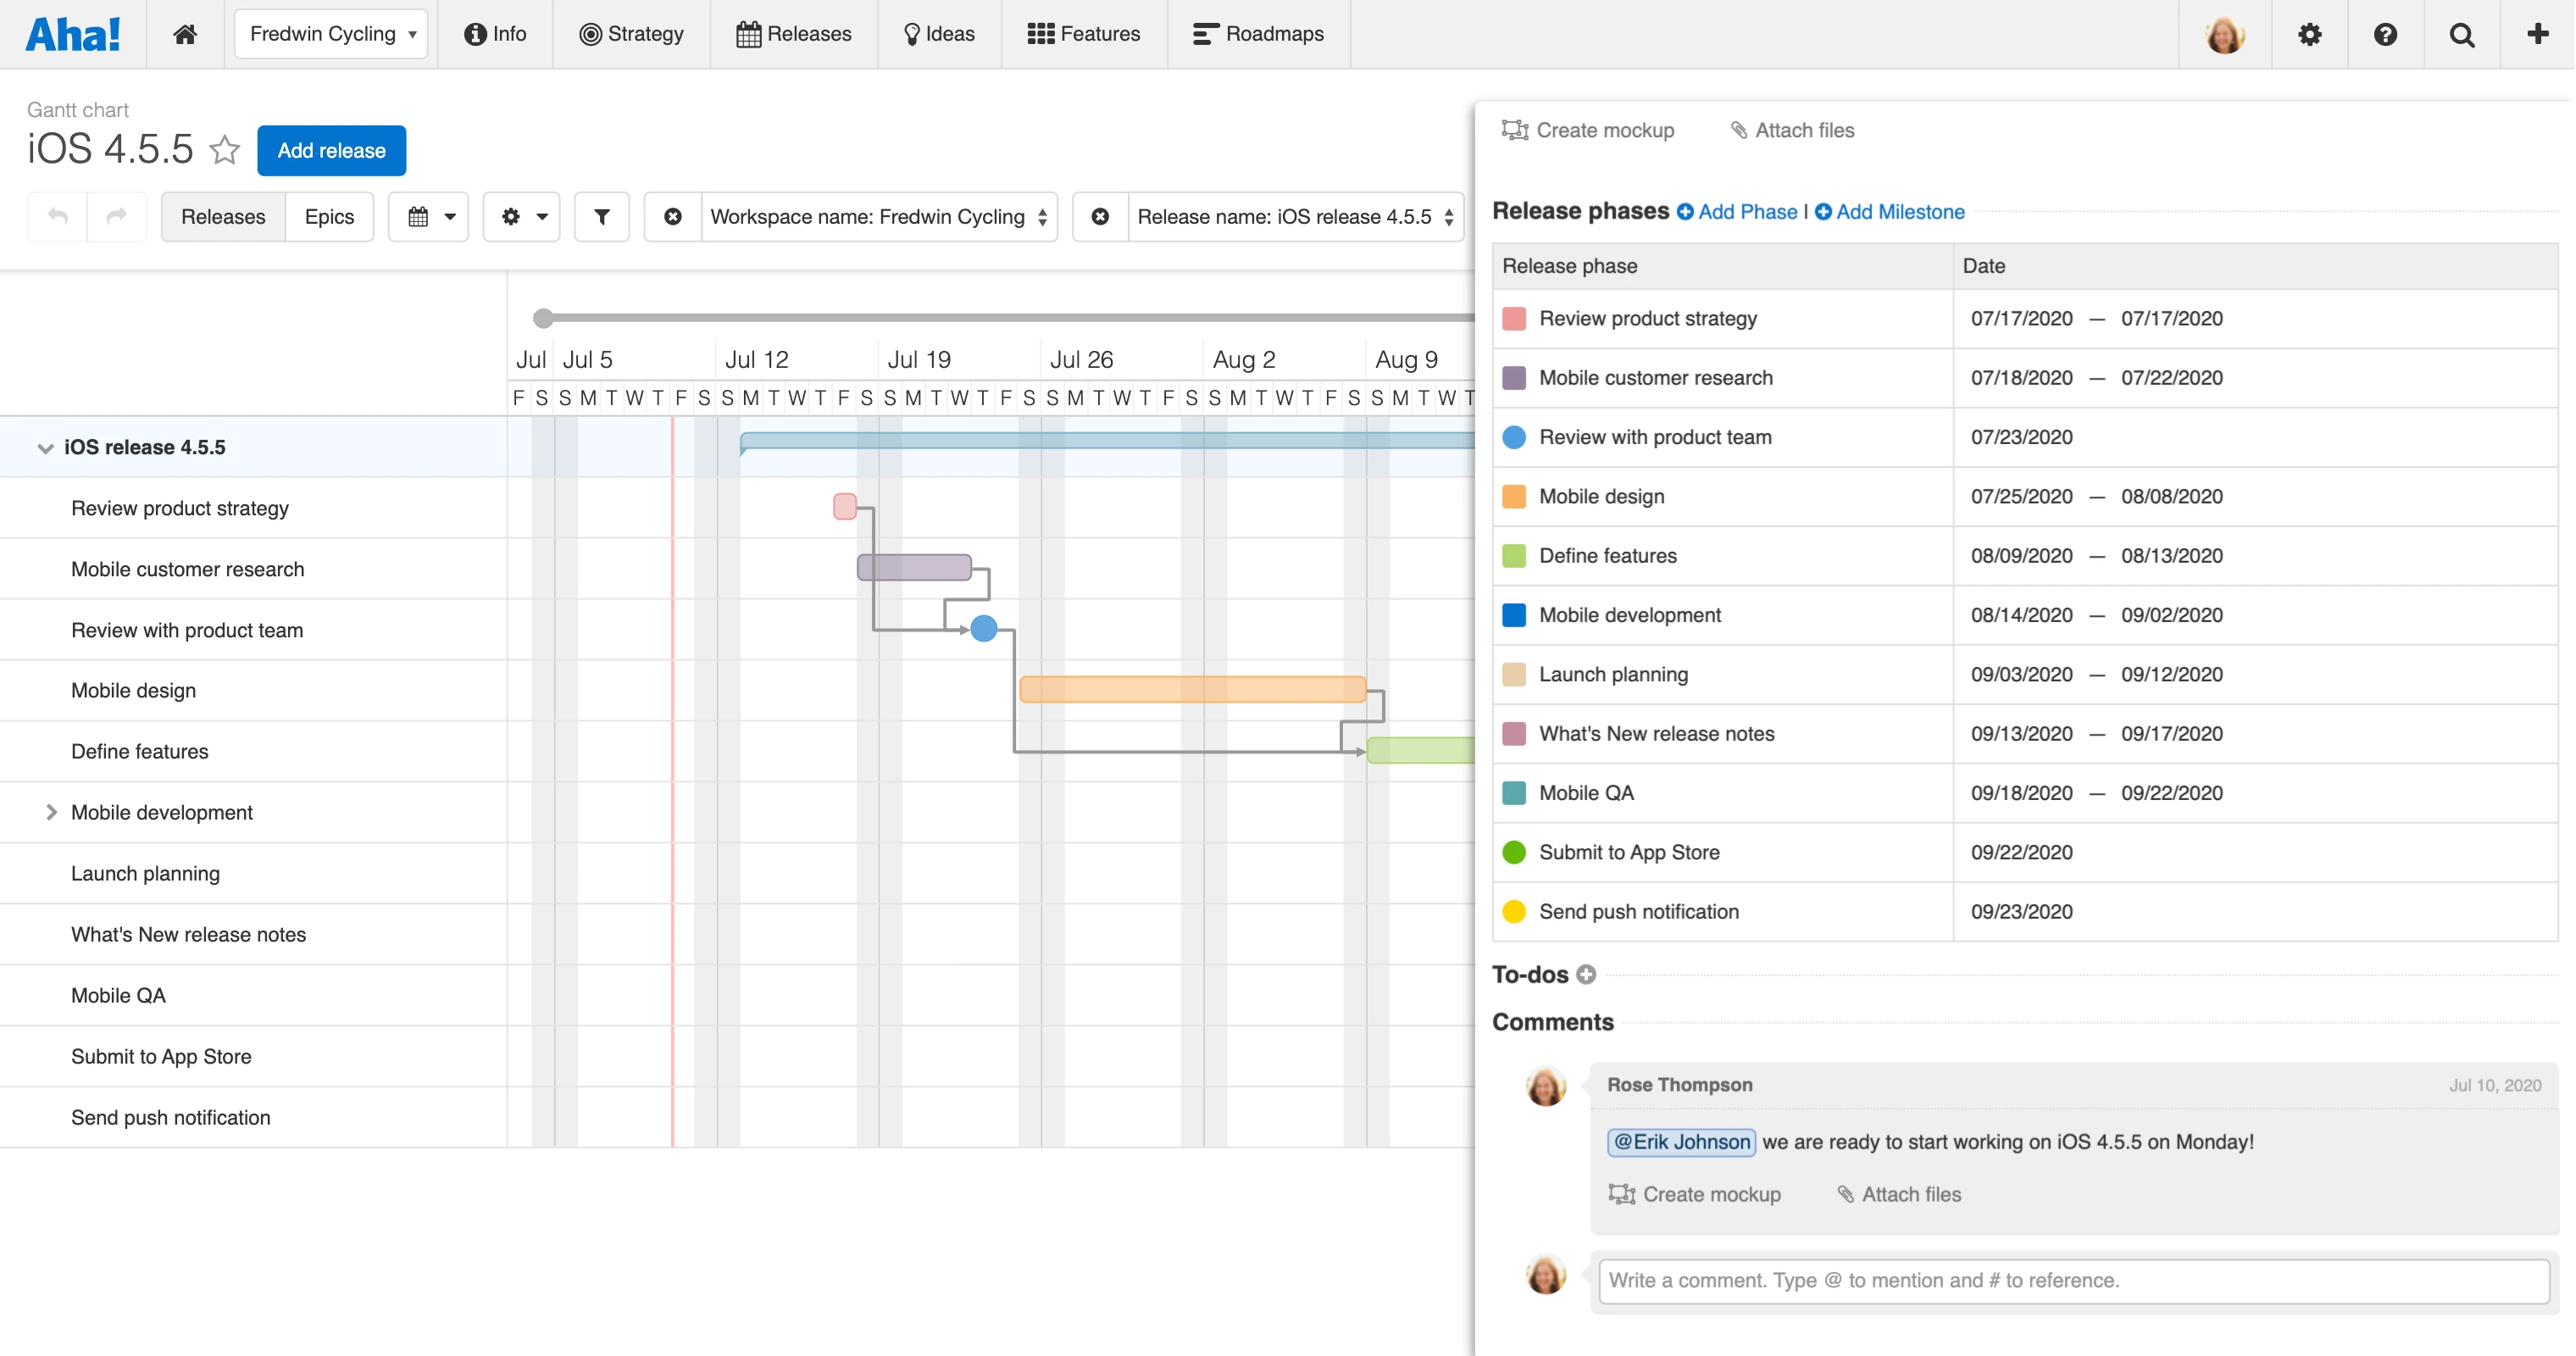Viewport: 2576px width, 1356px height.
Task: Expand the Mobile development phase
Action: [x=51, y=812]
